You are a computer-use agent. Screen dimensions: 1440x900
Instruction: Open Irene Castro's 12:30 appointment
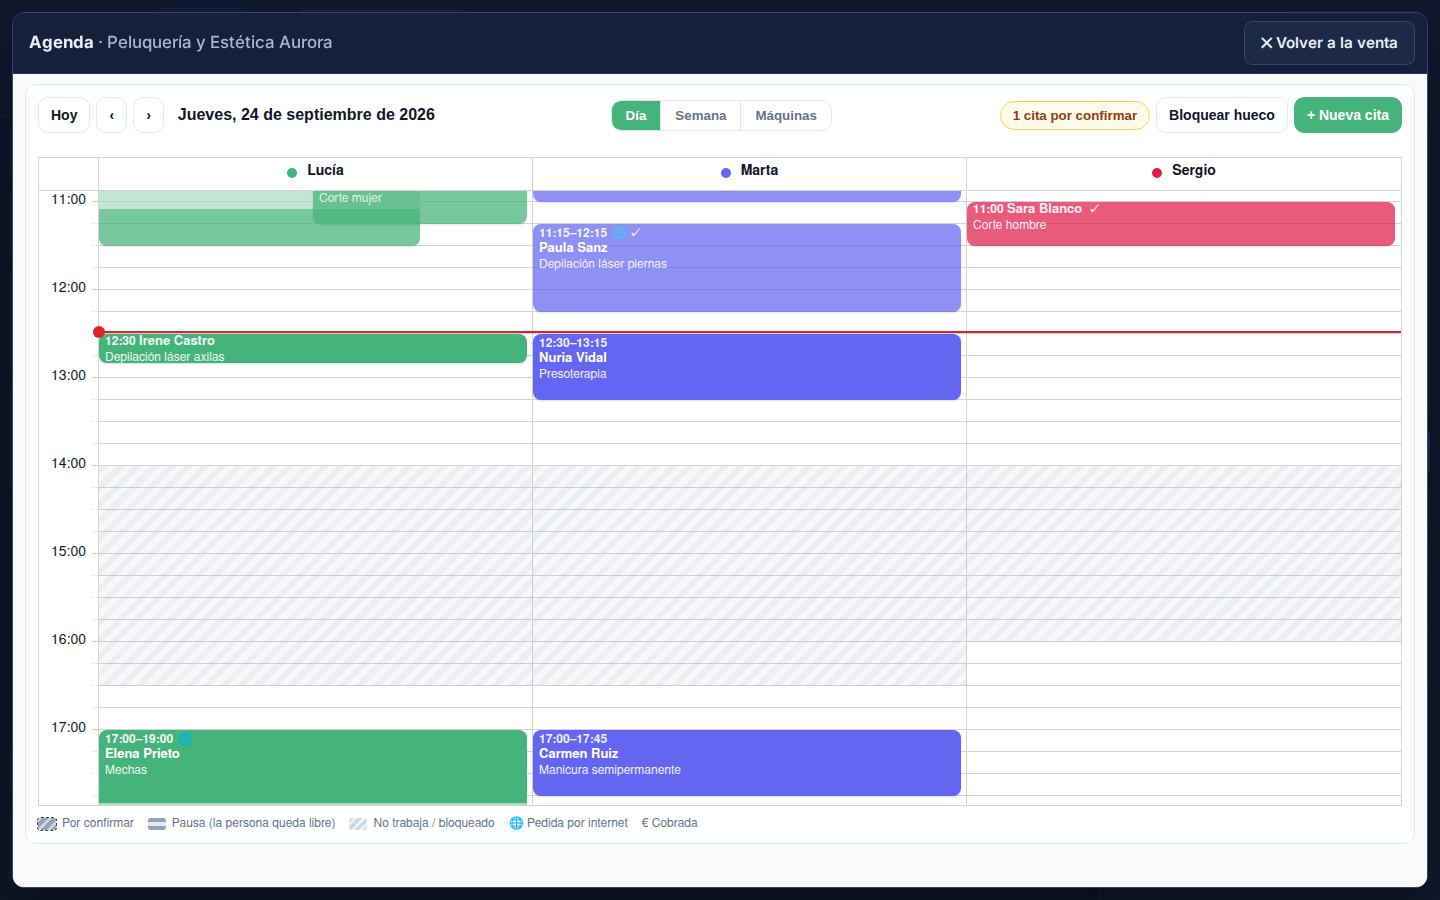point(313,348)
